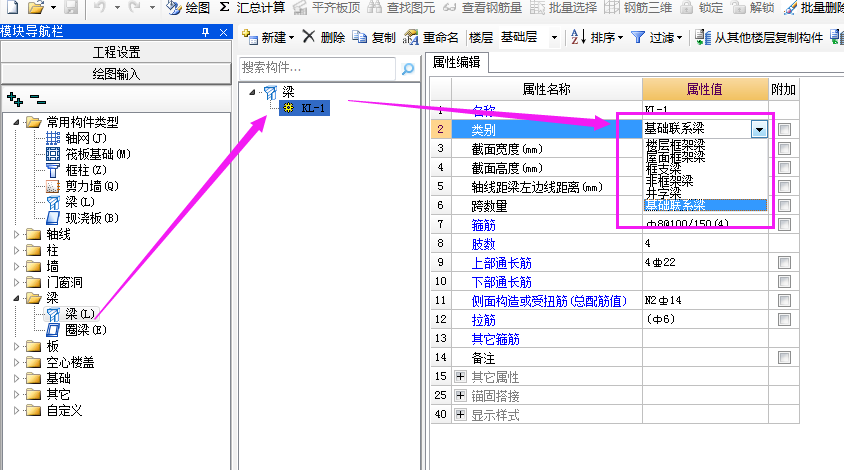Viewport: 844px width, 470px height.
Task: Expand the 锚固搭接 property group
Action: [460, 396]
